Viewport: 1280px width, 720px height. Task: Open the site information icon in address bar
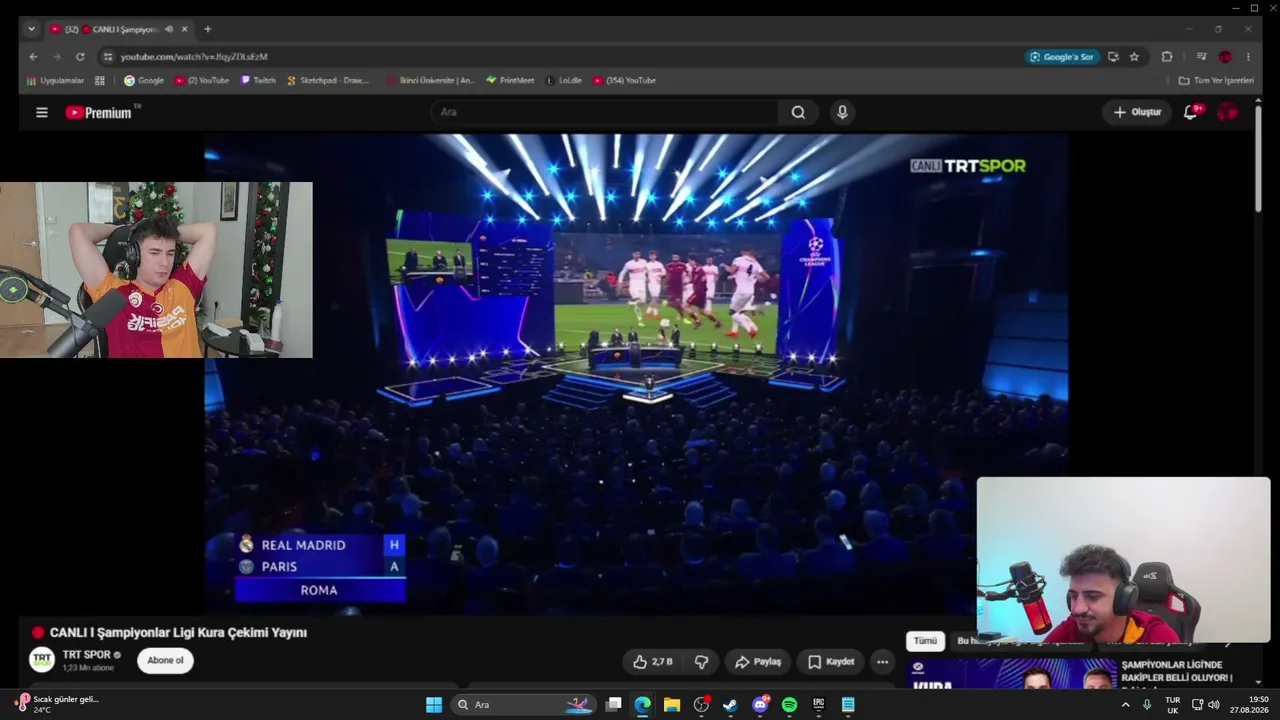(x=108, y=57)
